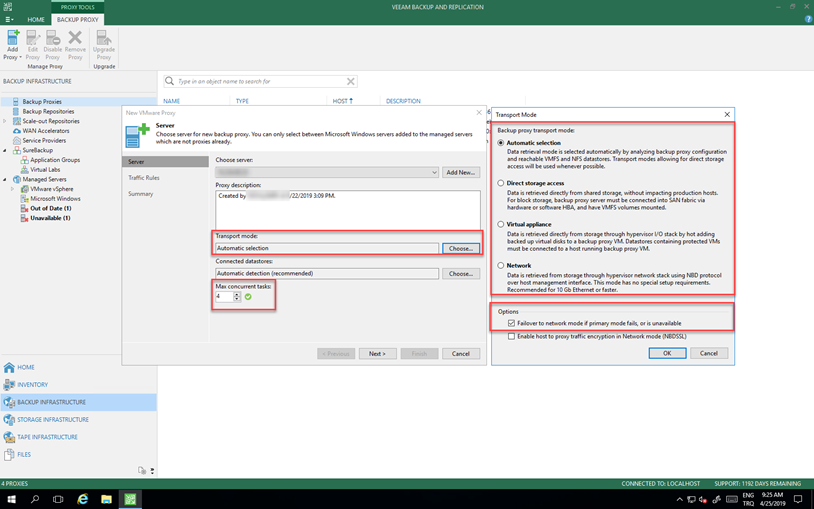Viewport: 814px width, 509px height.
Task: Select Microsoft Windows node
Action: [x=55, y=198]
